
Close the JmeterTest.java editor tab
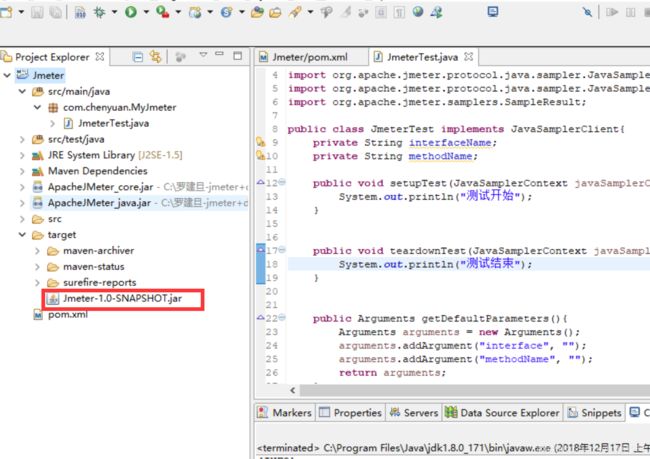[x=468, y=57]
